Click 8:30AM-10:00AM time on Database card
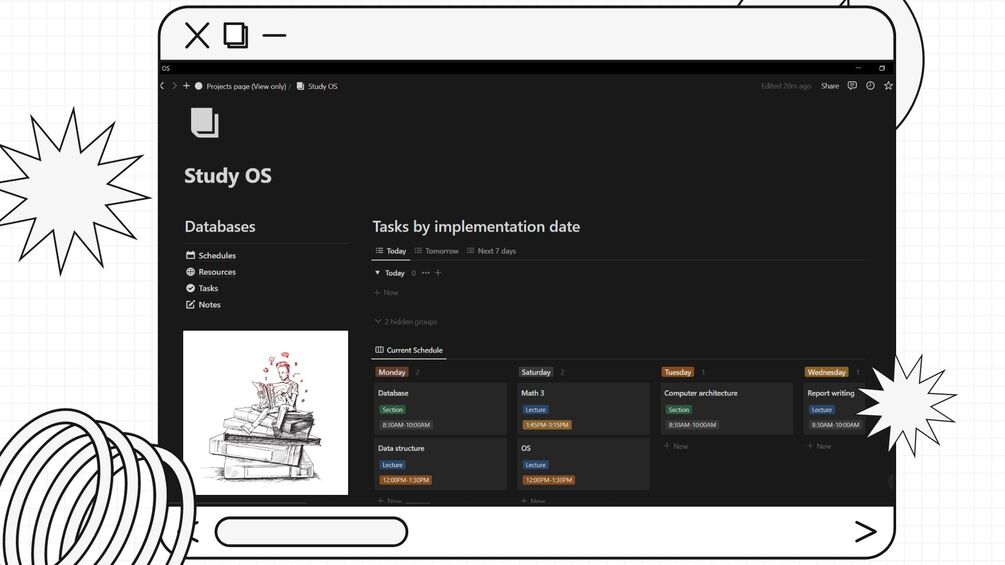This screenshot has height=565, width=1005. (406, 425)
